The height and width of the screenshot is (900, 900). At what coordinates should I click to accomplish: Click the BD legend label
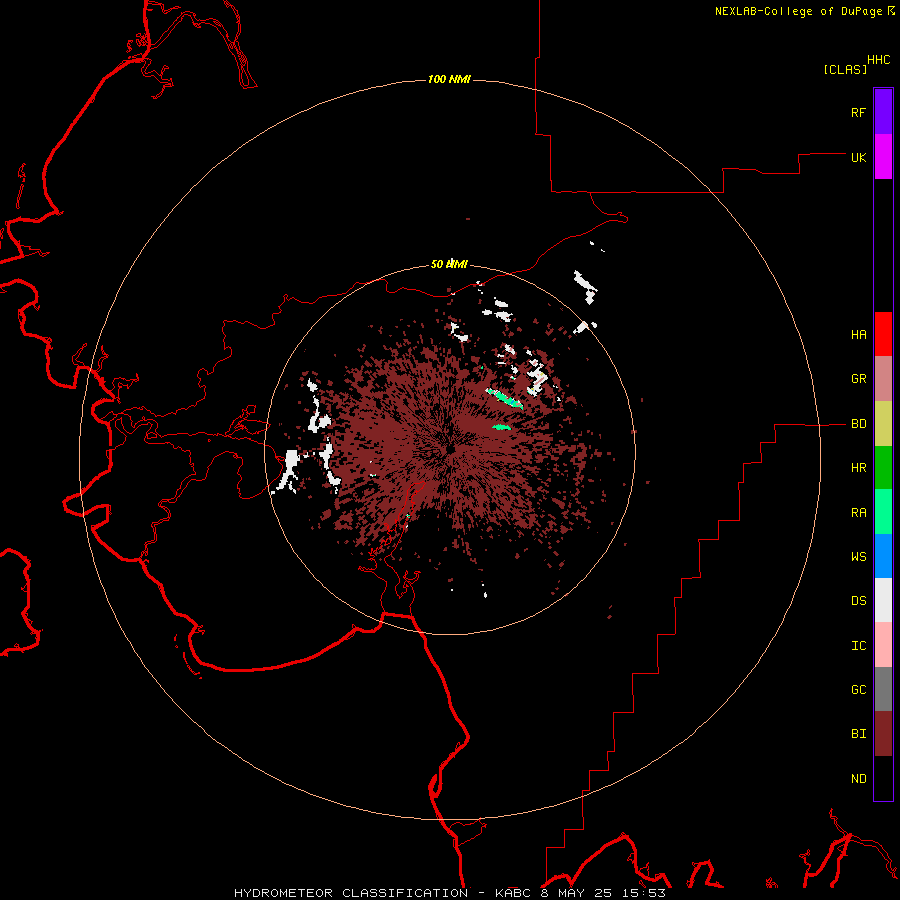pos(858,424)
